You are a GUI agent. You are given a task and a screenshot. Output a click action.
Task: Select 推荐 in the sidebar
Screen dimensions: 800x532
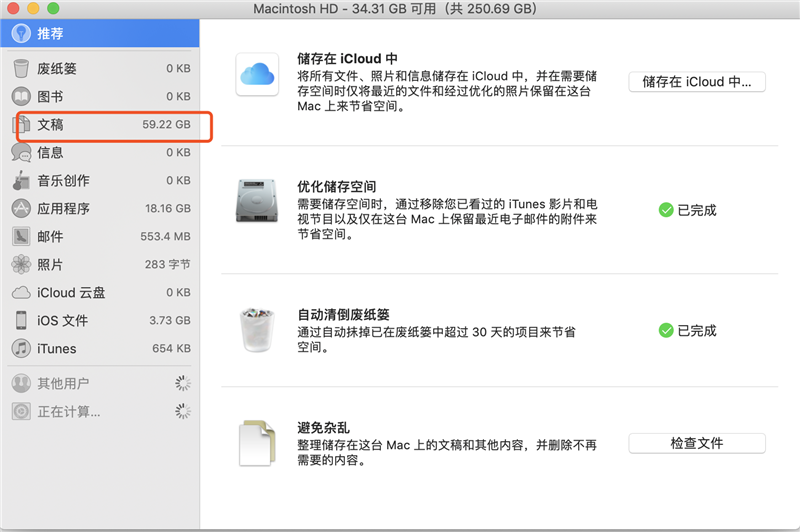(x=100, y=33)
